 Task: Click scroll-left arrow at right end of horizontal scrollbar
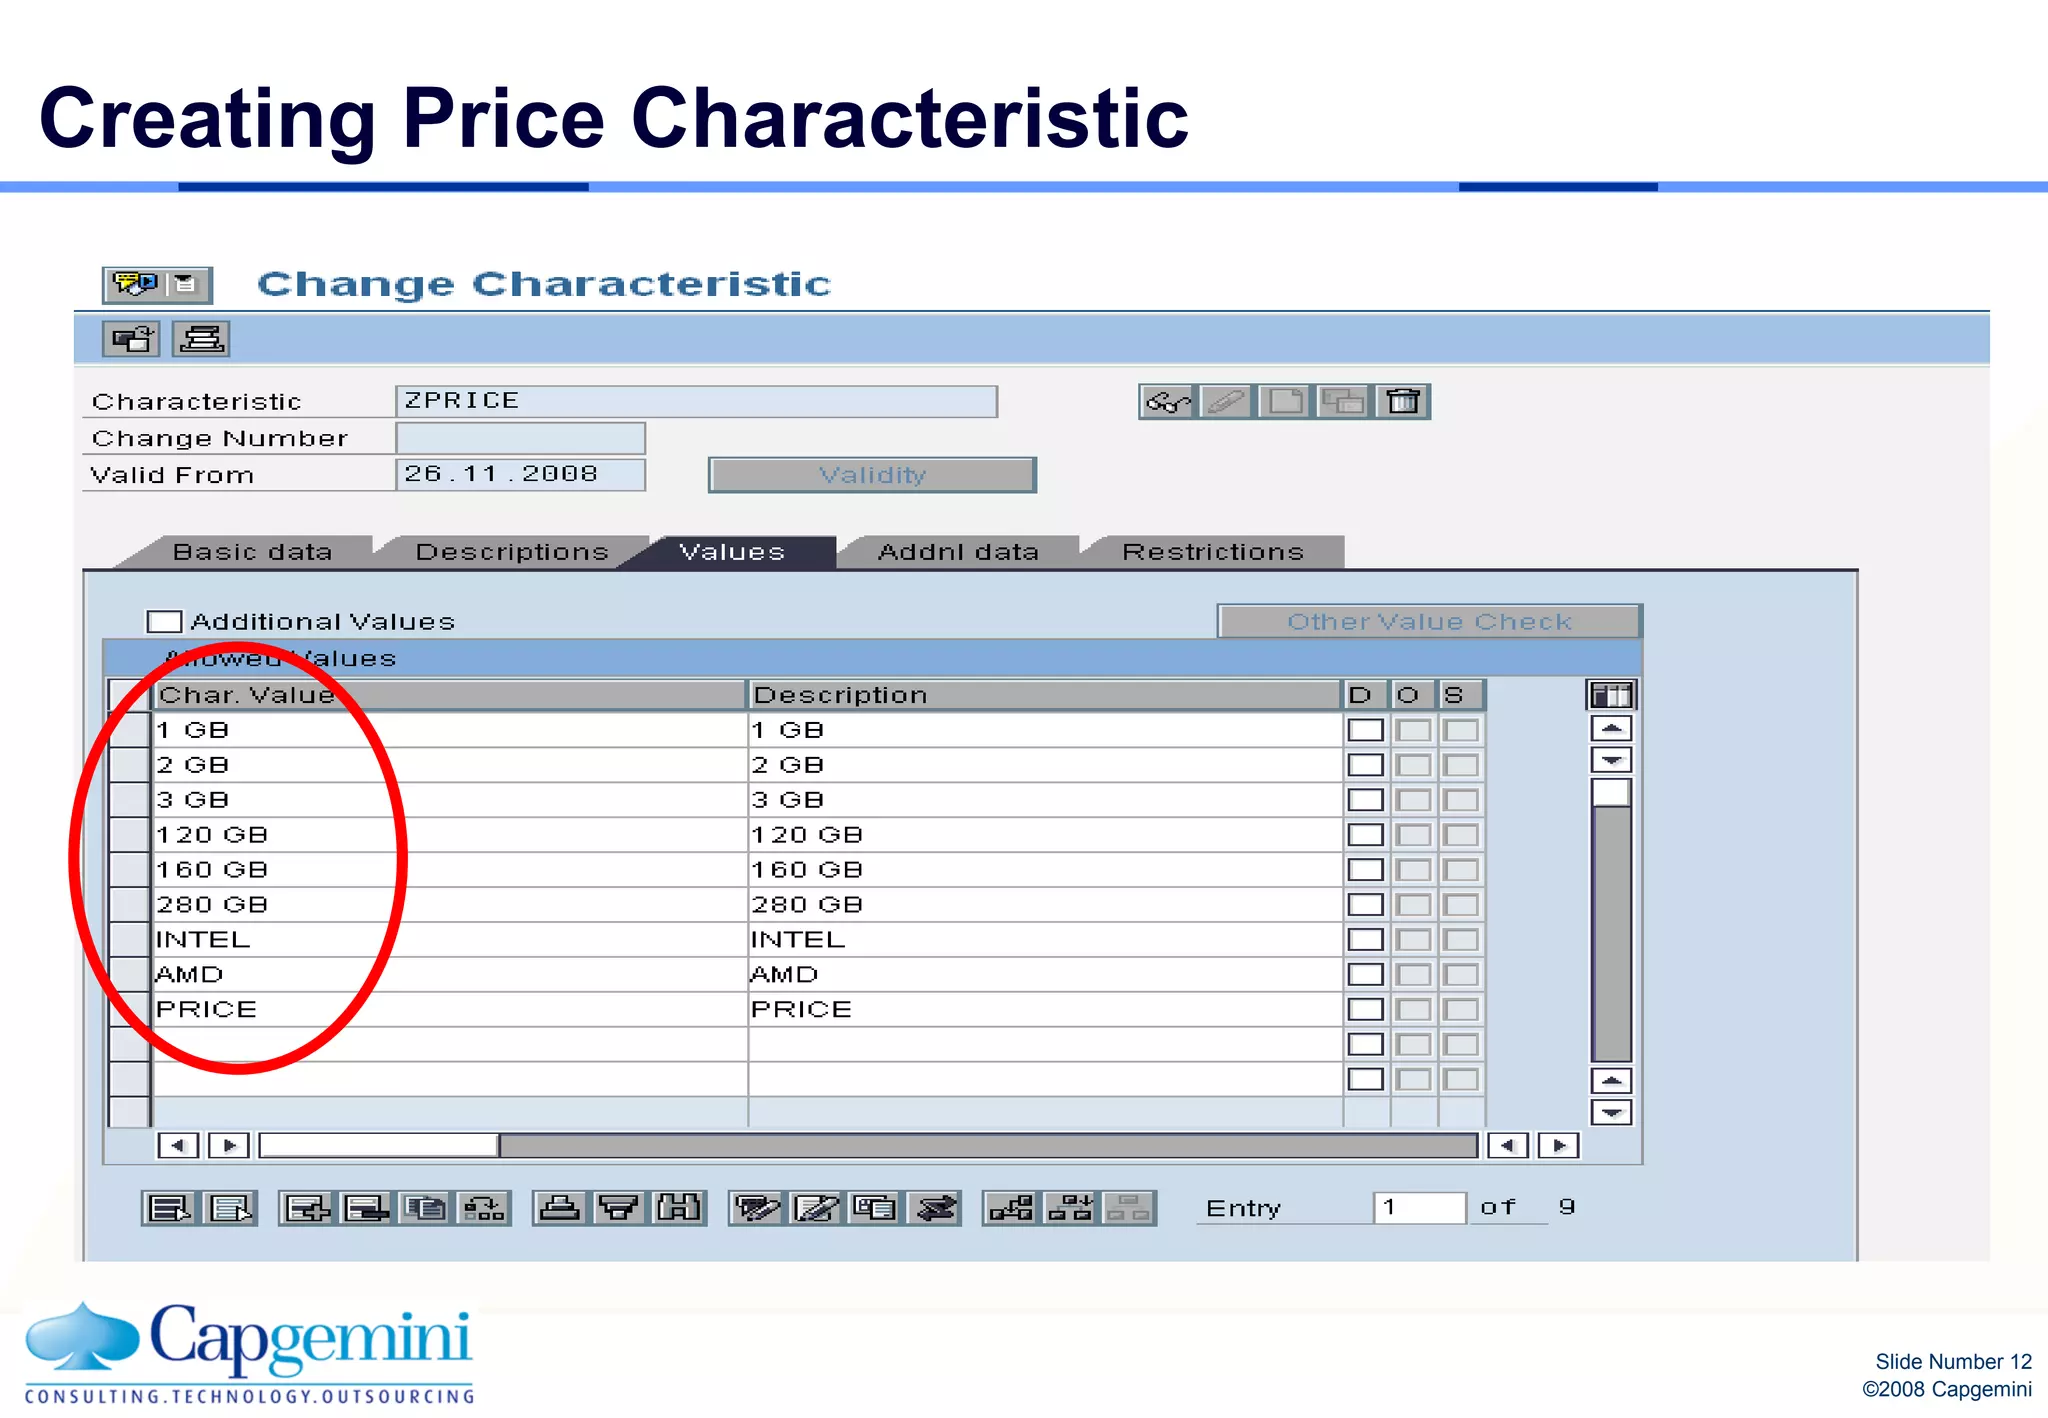pos(1508,1146)
